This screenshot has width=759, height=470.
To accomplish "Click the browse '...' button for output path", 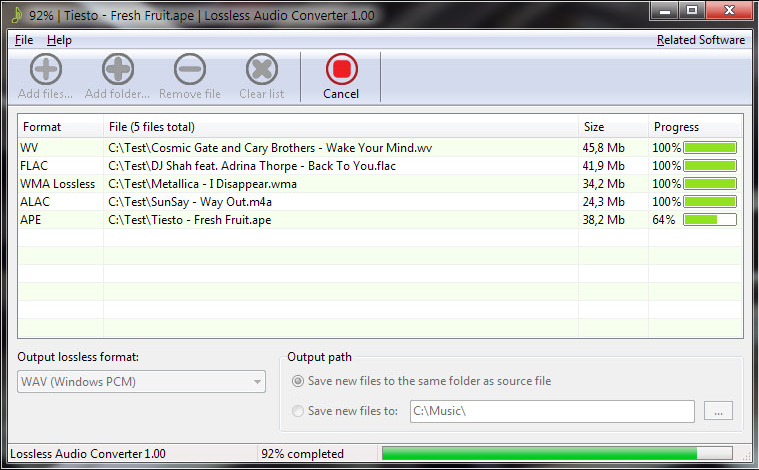I will 719,411.
